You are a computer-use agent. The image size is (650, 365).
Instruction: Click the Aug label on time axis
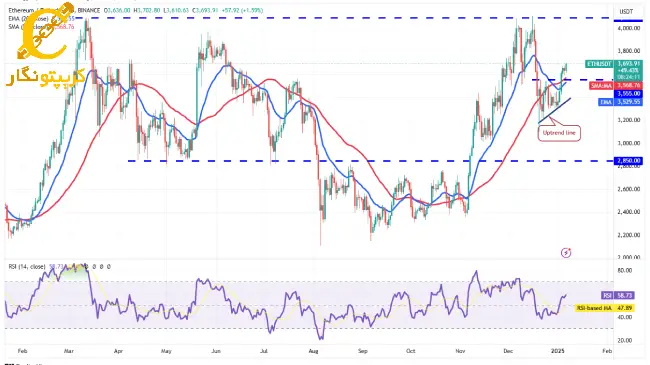(313, 351)
